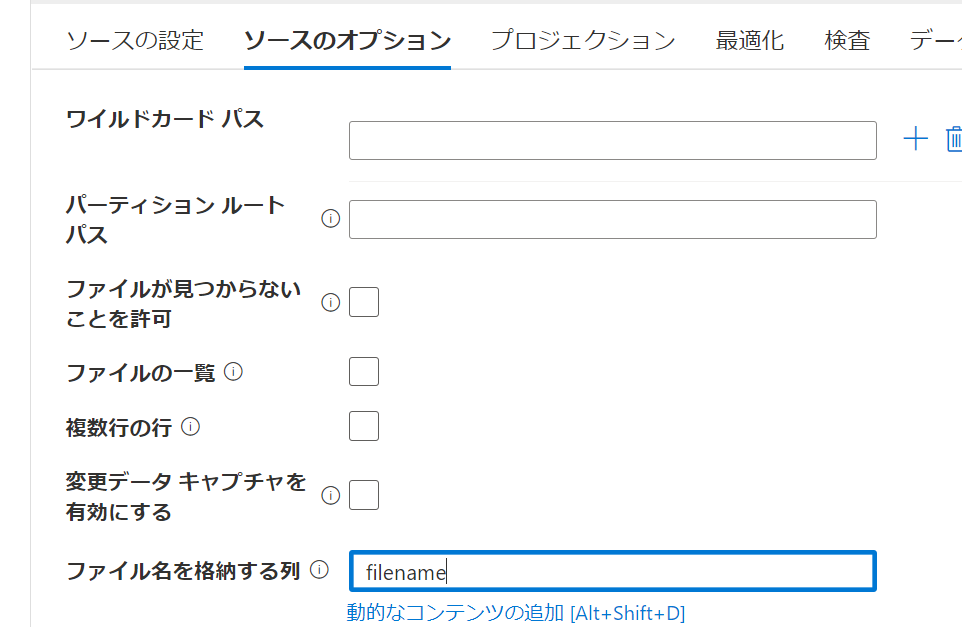Screen dimensions: 962x627
Task: Click the plus icon to add wildcard path
Action: pyautogui.click(x=915, y=139)
